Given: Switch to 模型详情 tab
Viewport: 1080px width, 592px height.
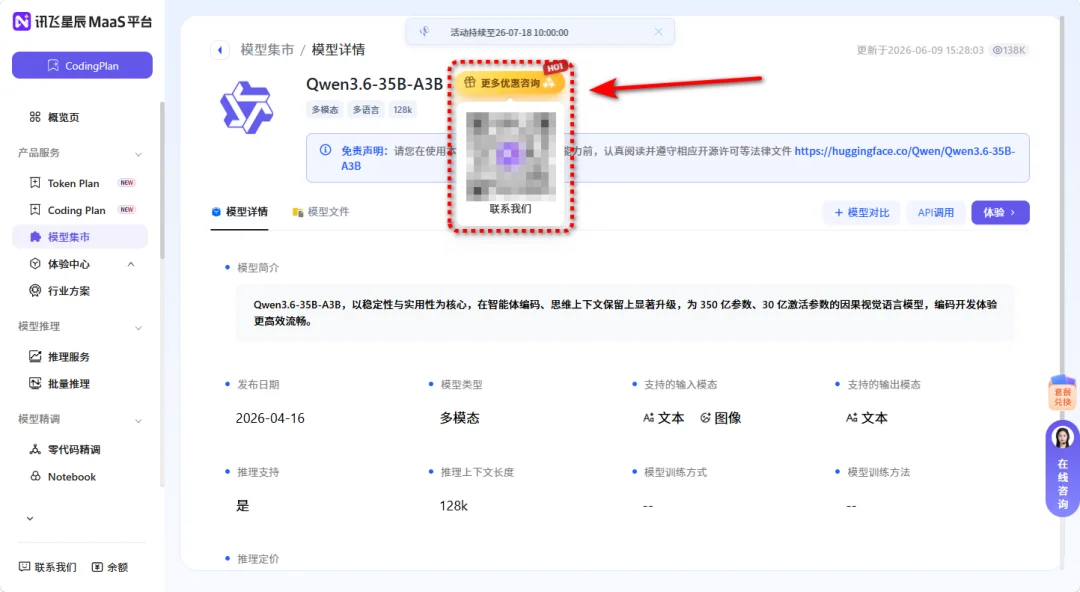Looking at the screenshot, I should click(x=240, y=212).
